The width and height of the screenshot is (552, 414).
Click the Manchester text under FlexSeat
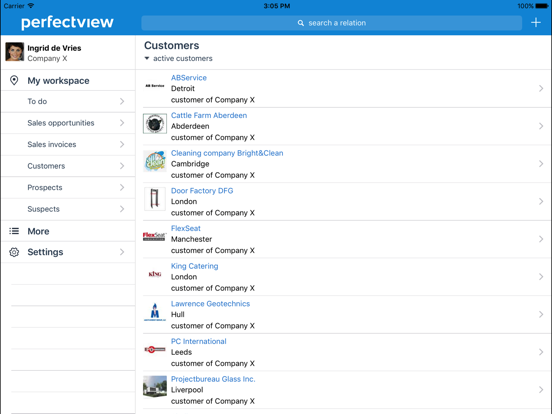click(192, 239)
